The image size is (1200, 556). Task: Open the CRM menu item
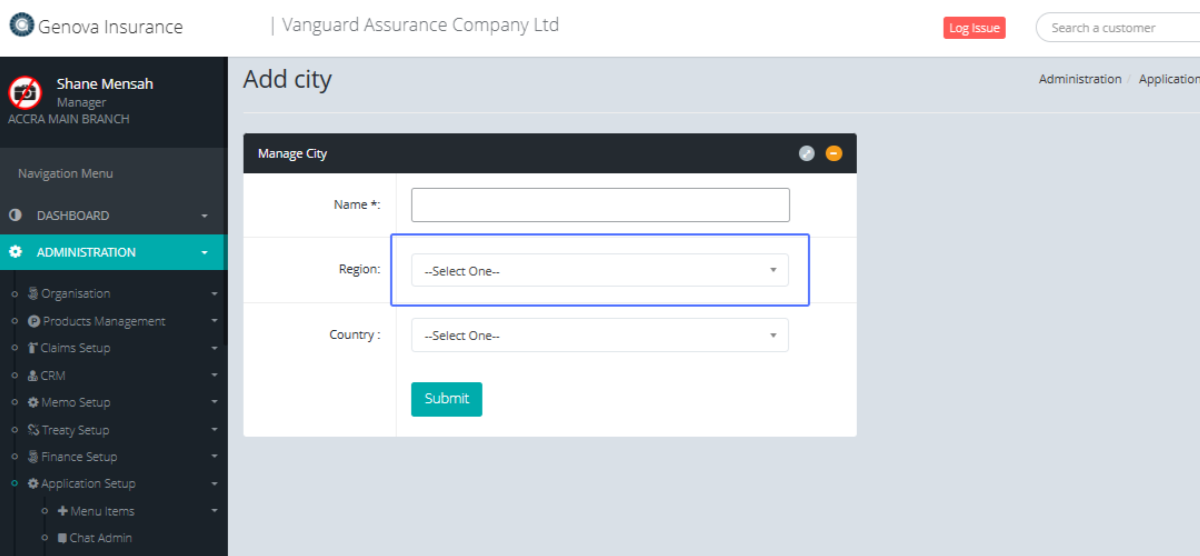pos(53,376)
